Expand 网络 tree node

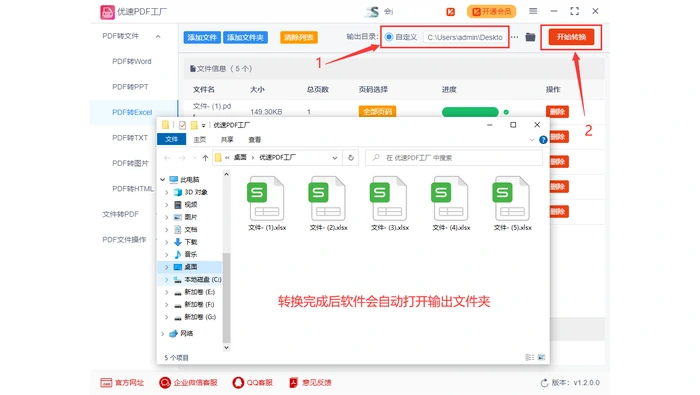[162, 333]
